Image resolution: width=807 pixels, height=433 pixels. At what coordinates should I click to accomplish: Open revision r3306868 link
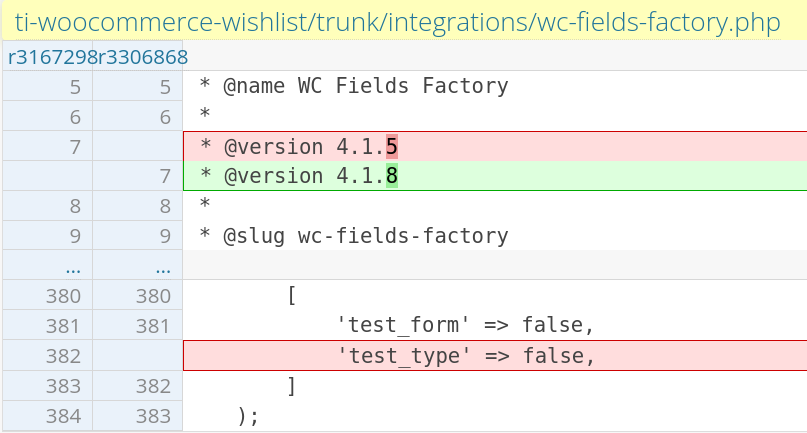(x=142, y=57)
